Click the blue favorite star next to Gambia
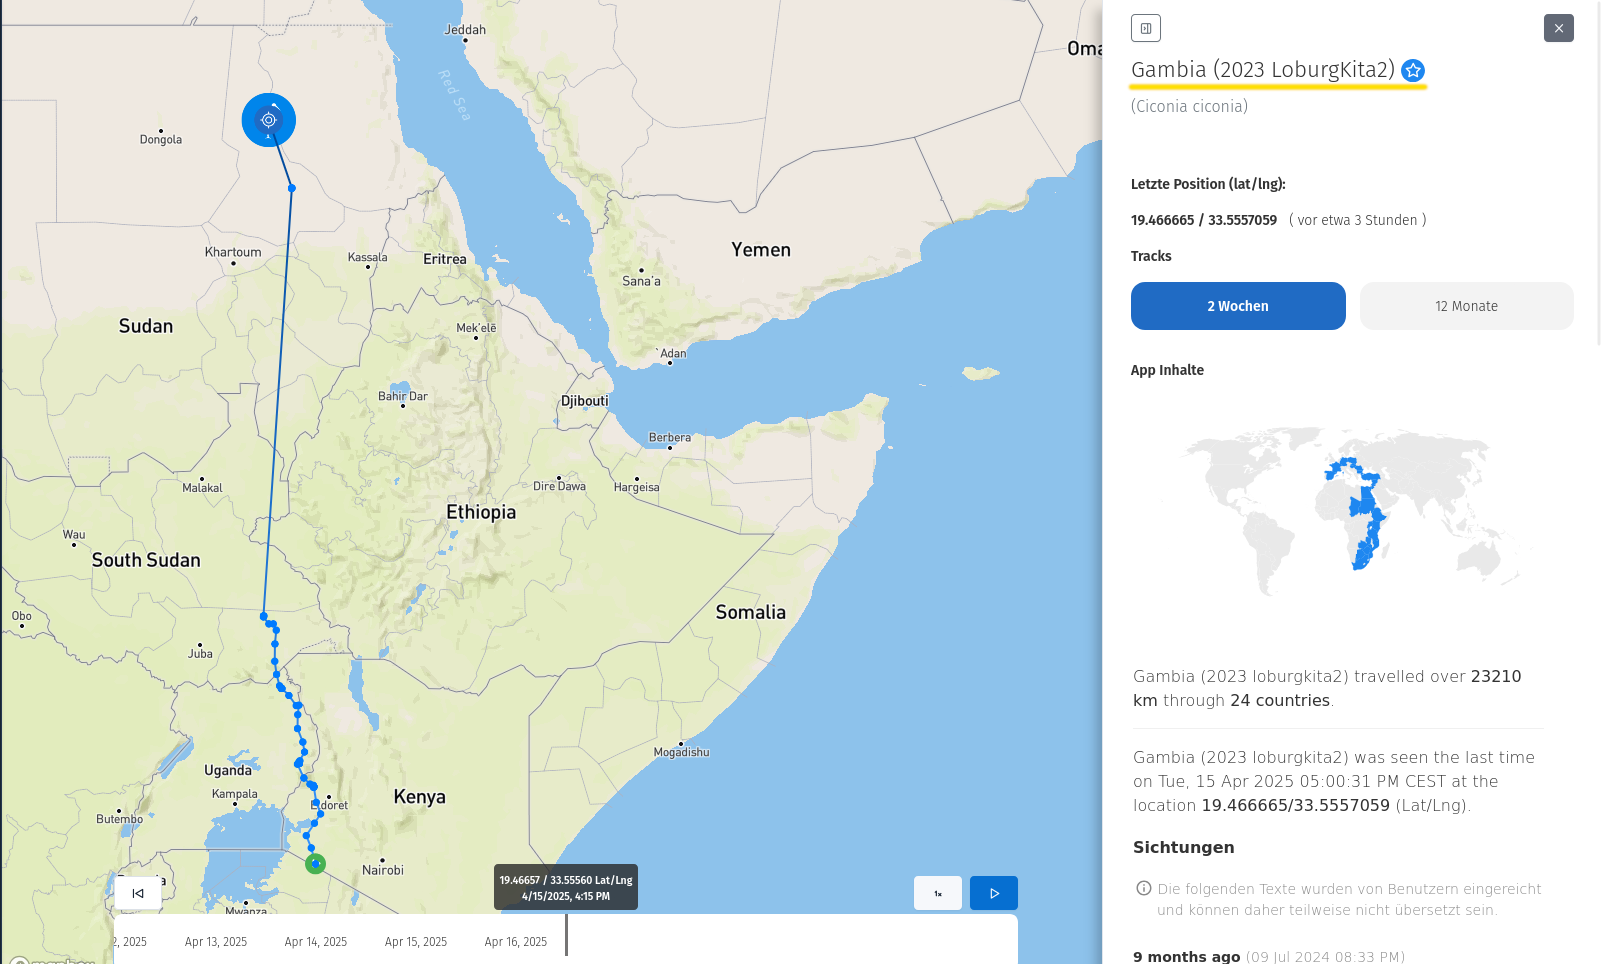This screenshot has height=964, width=1602. pyautogui.click(x=1412, y=70)
